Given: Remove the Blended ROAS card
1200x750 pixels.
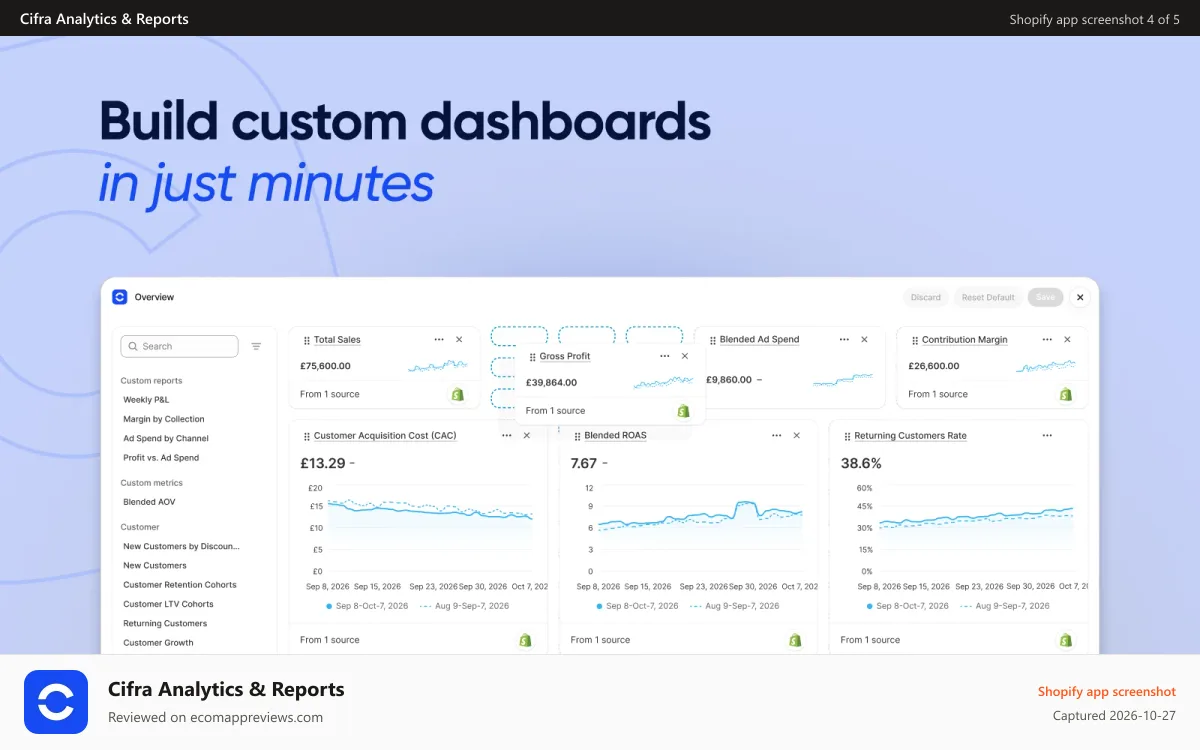Looking at the screenshot, I should pyautogui.click(x=797, y=436).
